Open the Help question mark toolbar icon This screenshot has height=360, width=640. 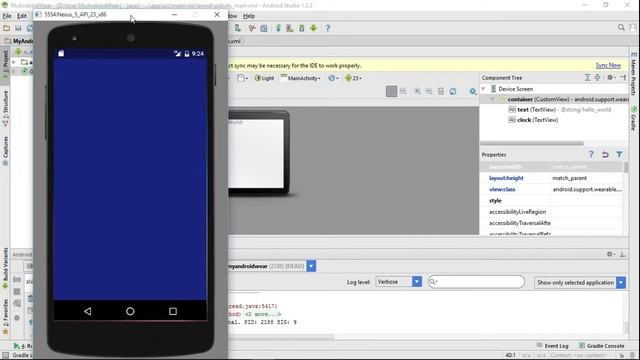(x=327, y=28)
